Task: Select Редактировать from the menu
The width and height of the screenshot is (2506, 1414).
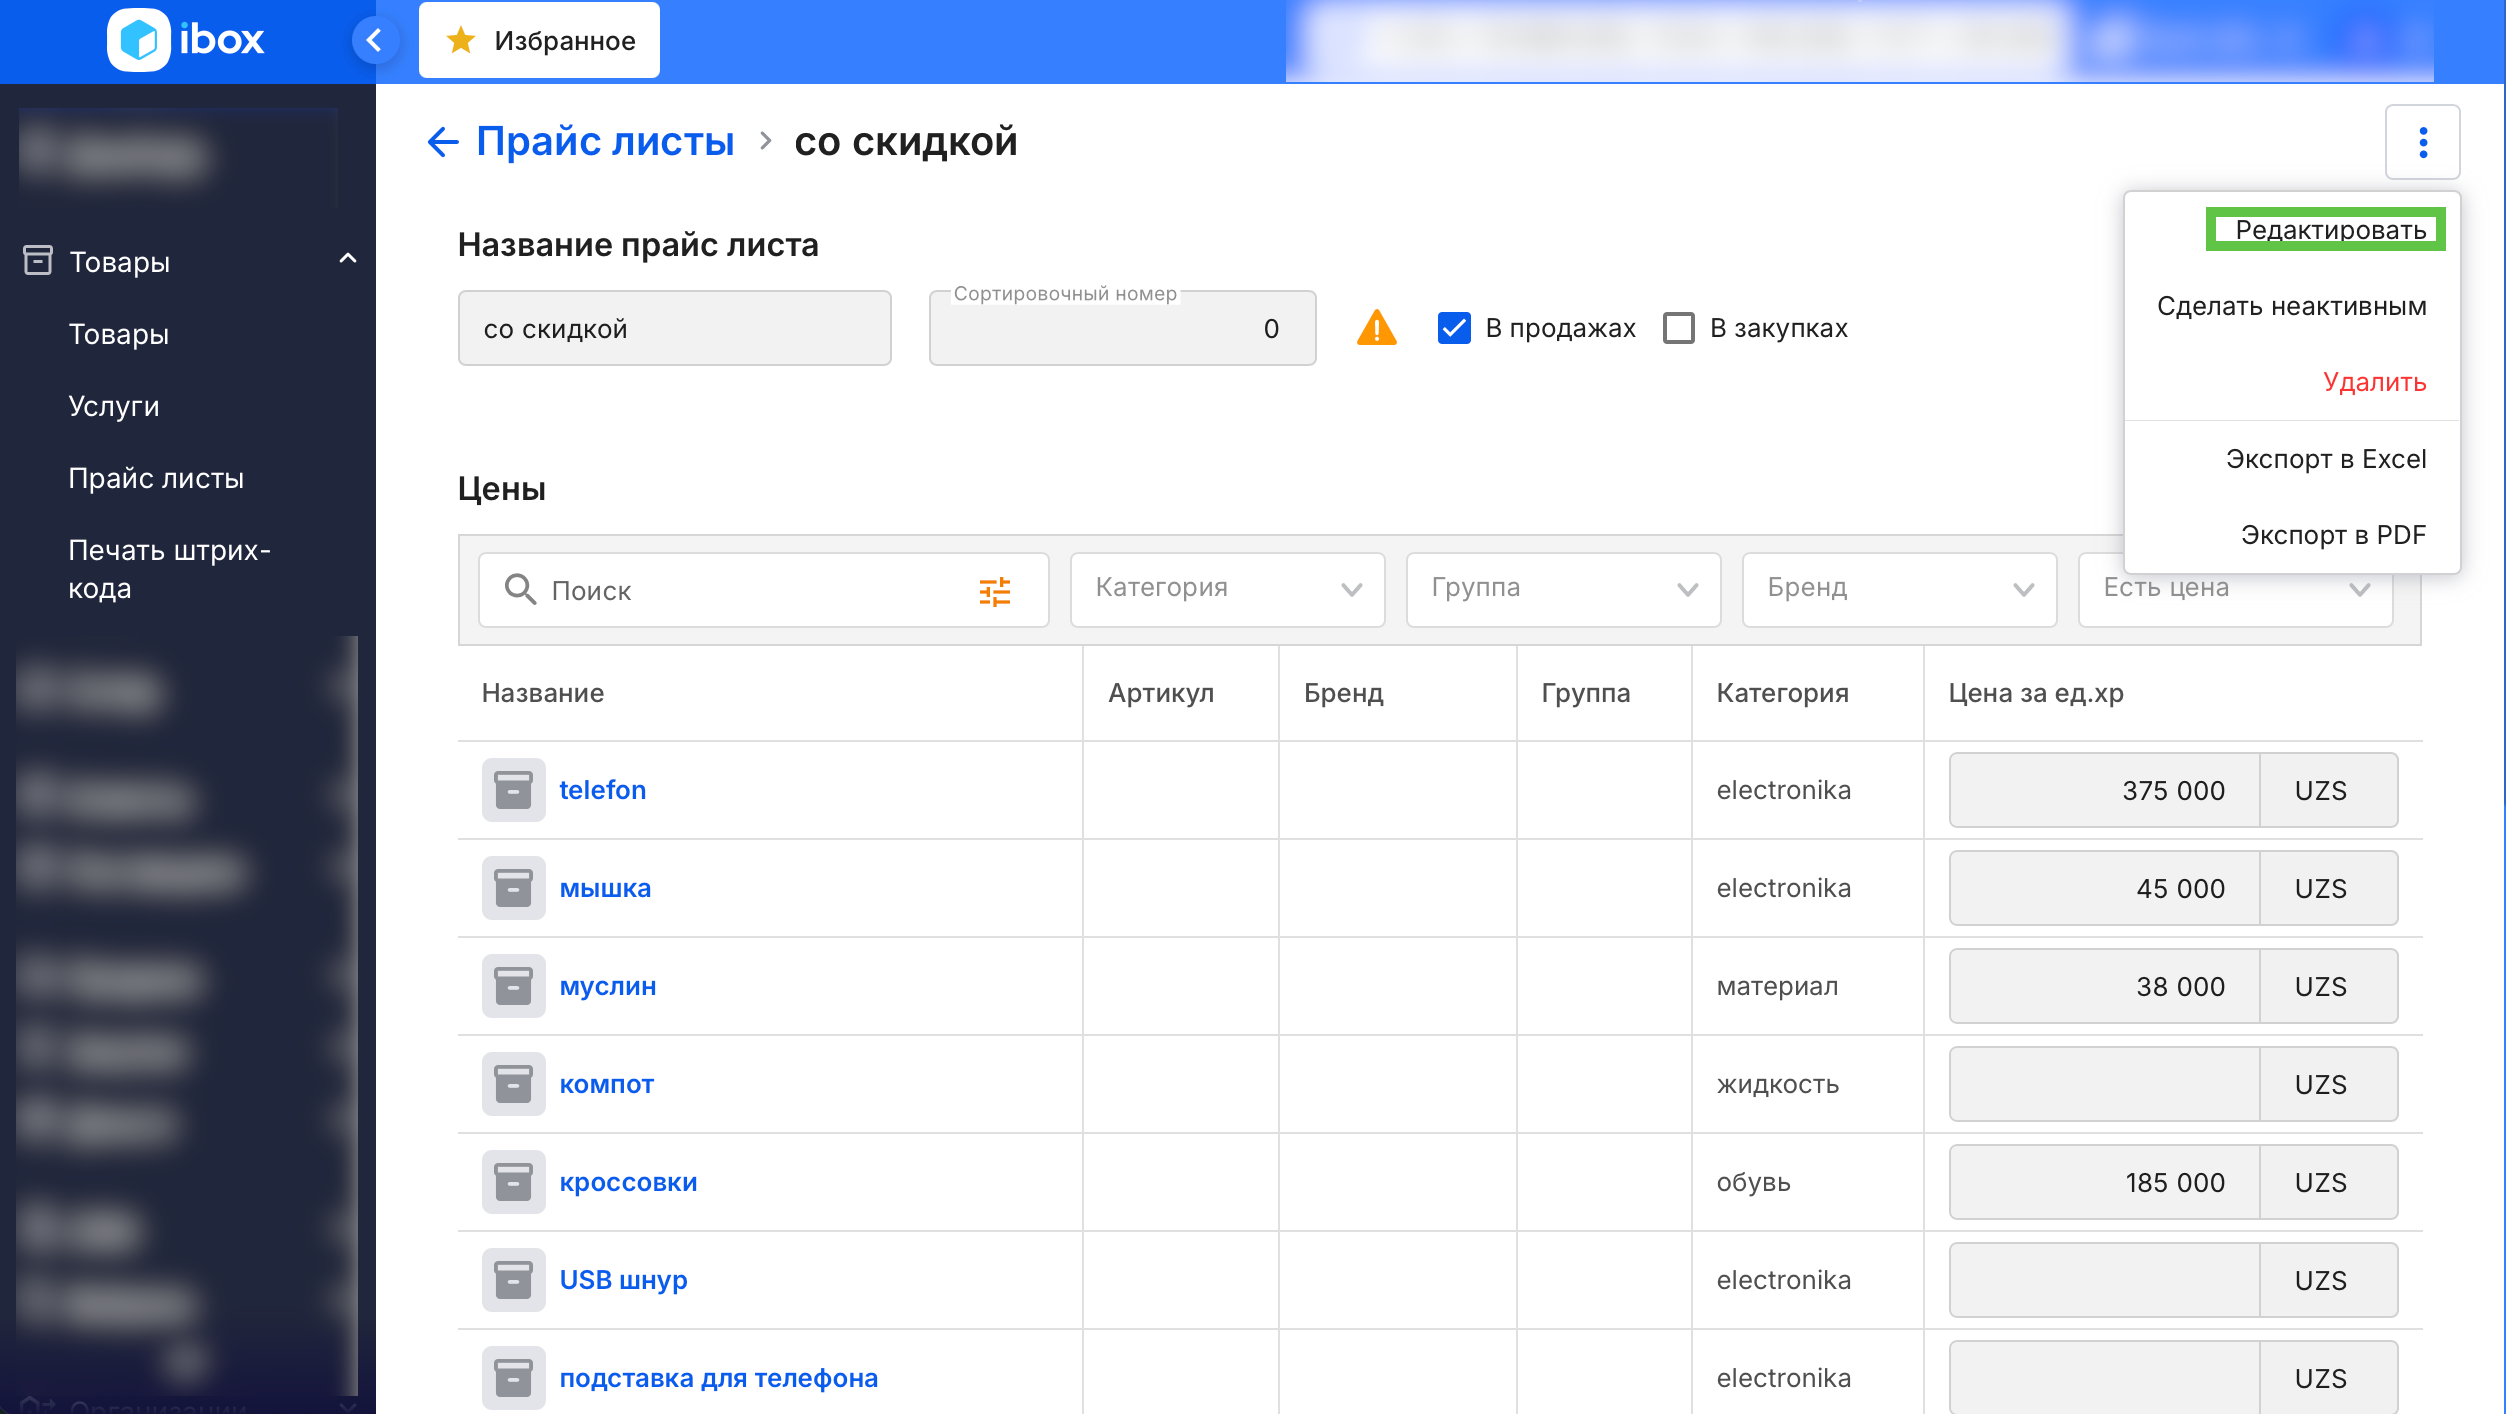Action: click(x=2329, y=230)
